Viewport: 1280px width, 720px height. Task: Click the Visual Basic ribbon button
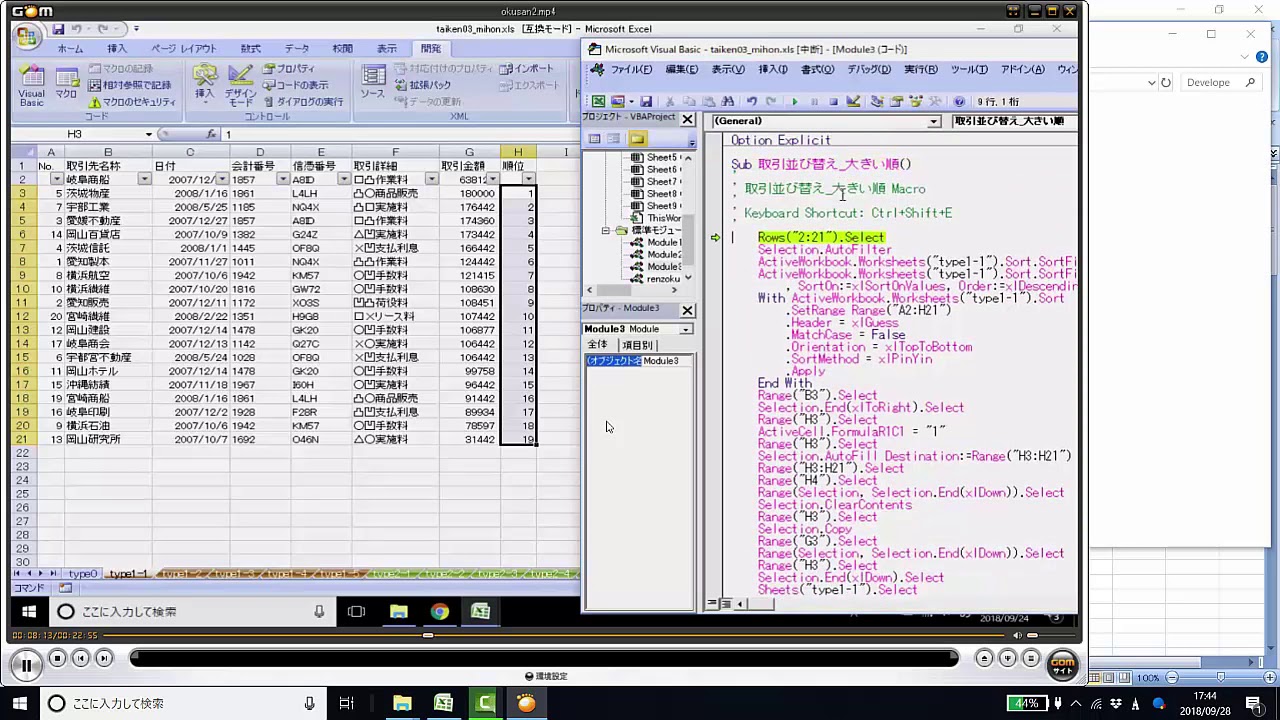coord(31,86)
